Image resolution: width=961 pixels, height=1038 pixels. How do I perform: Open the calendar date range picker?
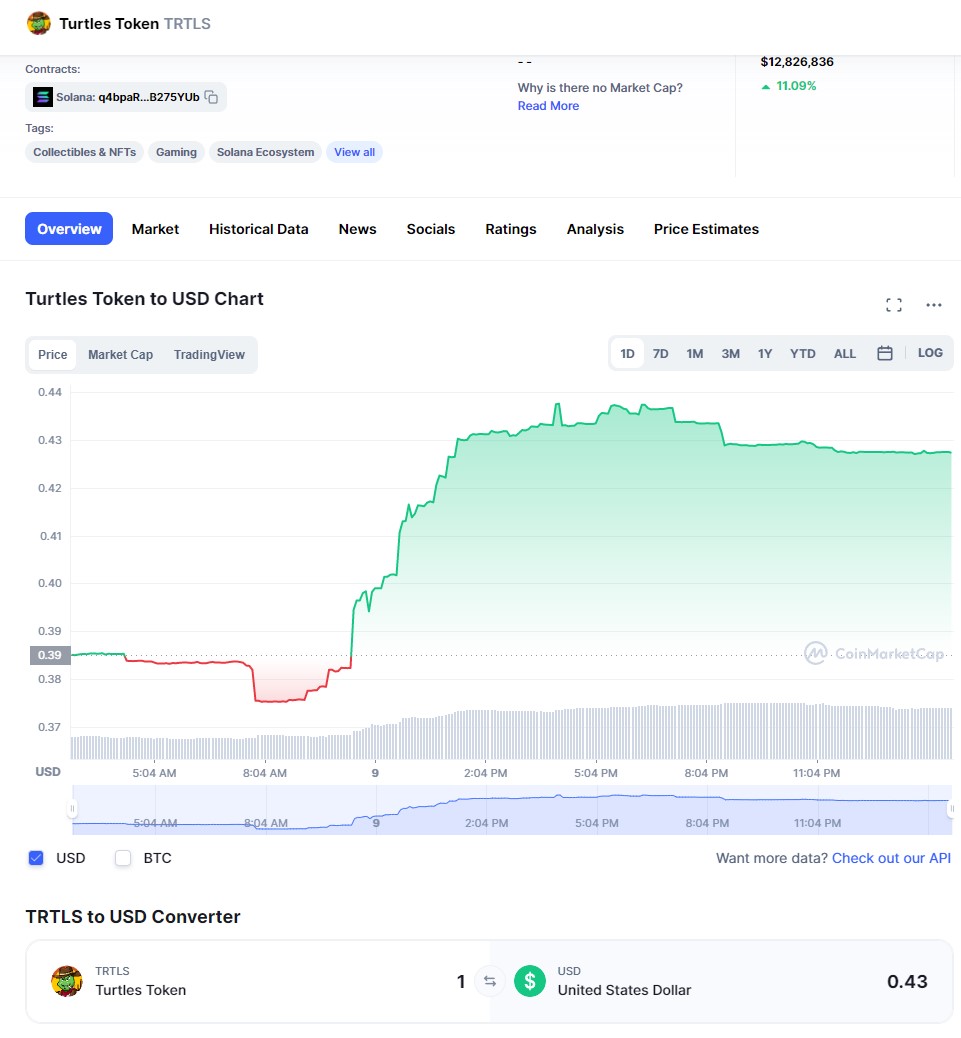tap(884, 354)
